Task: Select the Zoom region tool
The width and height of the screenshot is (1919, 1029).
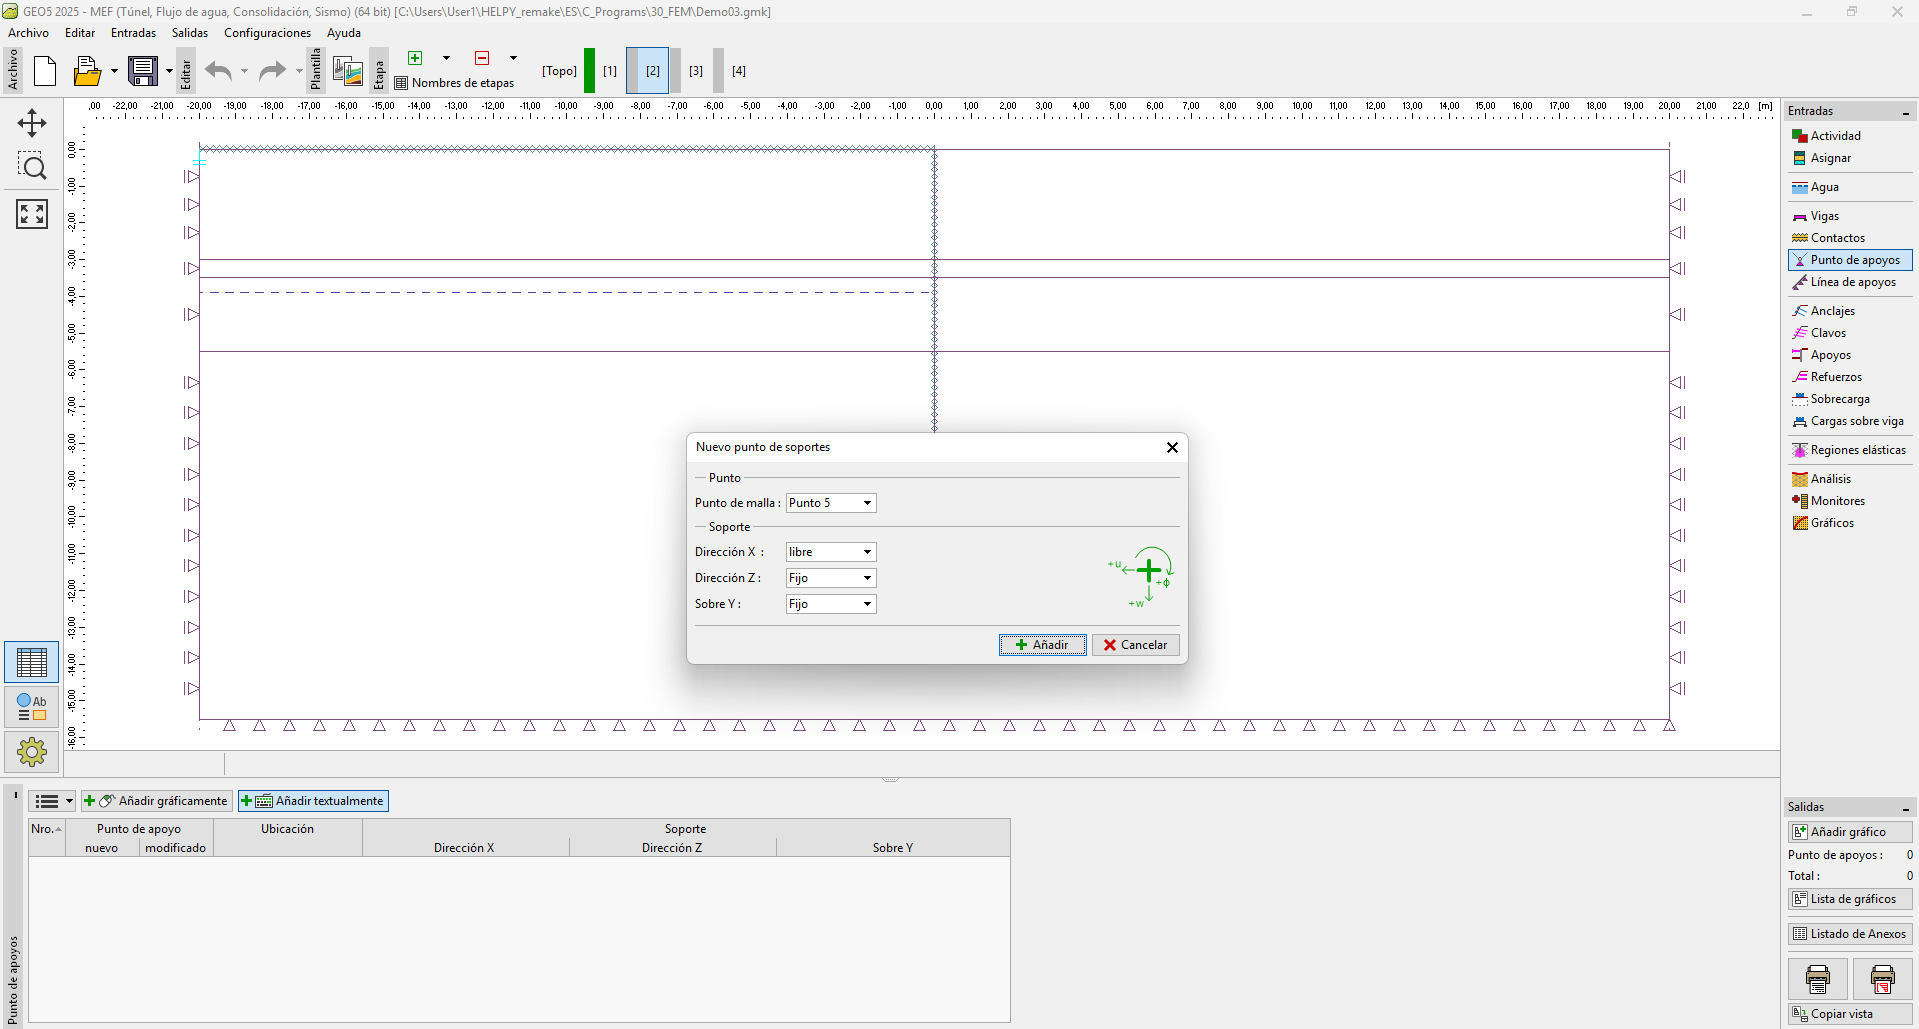Action: tap(32, 167)
